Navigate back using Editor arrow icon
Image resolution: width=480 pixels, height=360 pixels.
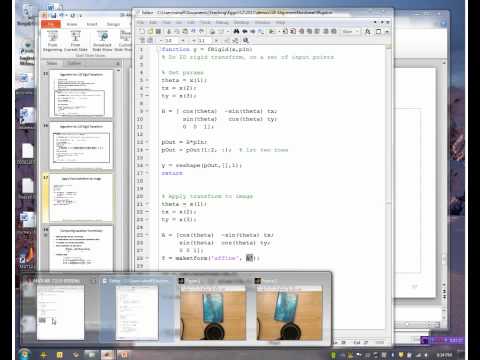pyautogui.click(x=245, y=31)
